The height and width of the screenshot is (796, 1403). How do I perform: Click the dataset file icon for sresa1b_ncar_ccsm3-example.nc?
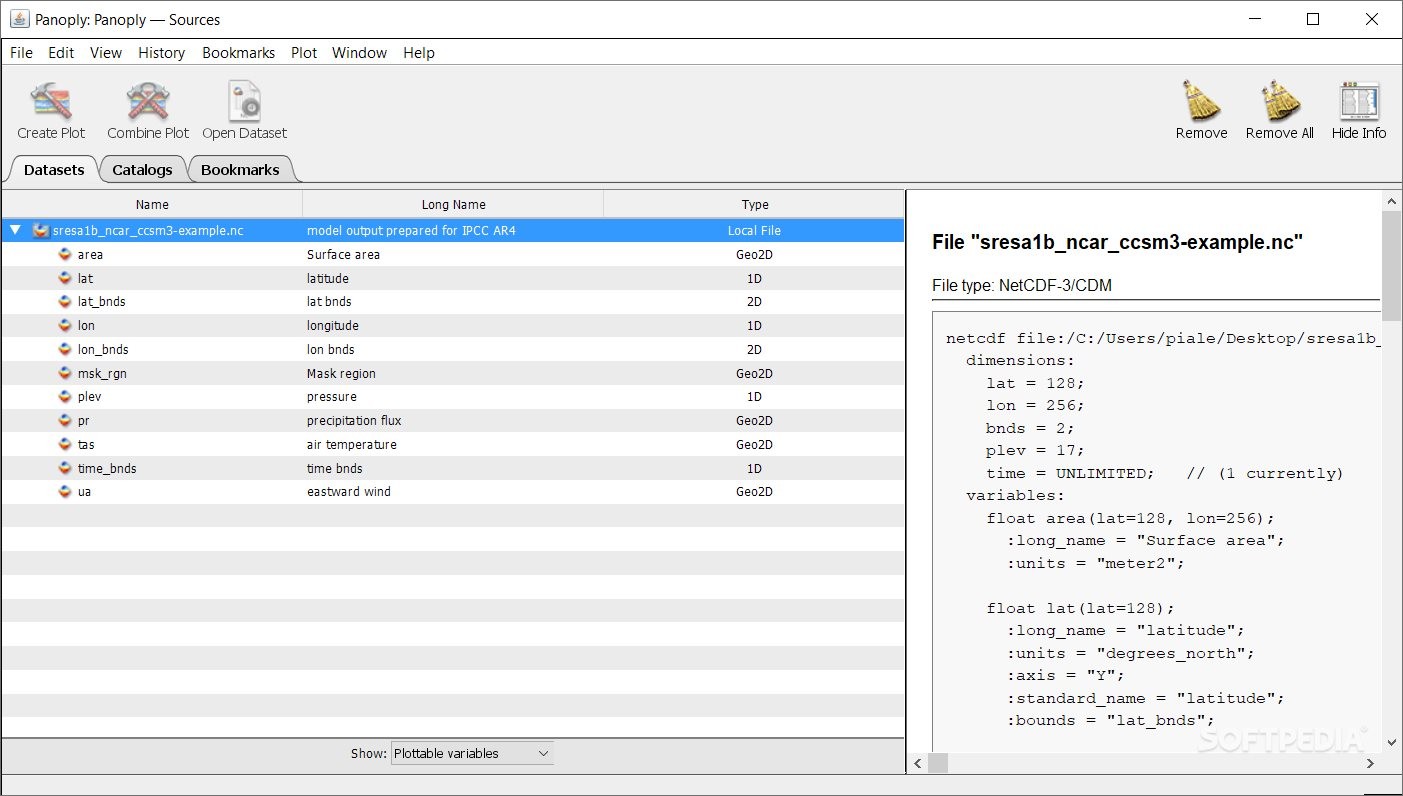coord(41,231)
